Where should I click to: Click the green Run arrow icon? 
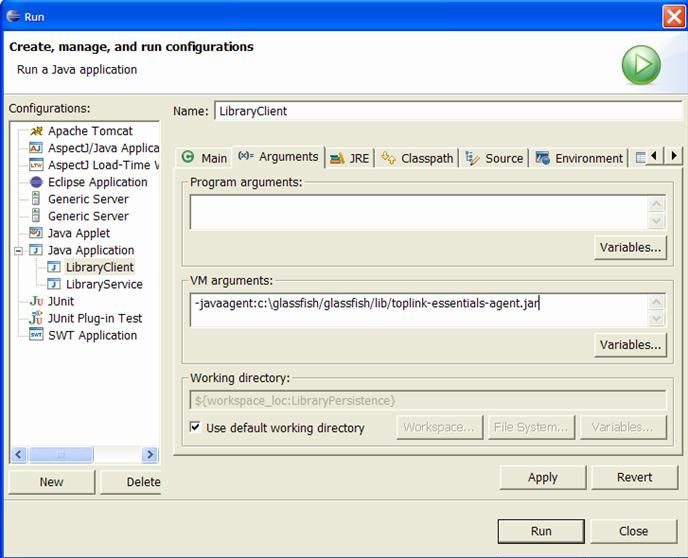[641, 66]
